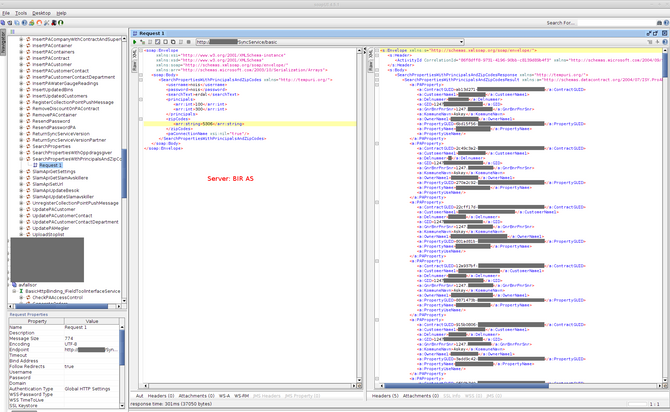Click the Request 1 icon in the navigator tree
The width and height of the screenshot is (670, 412).
coord(35,165)
